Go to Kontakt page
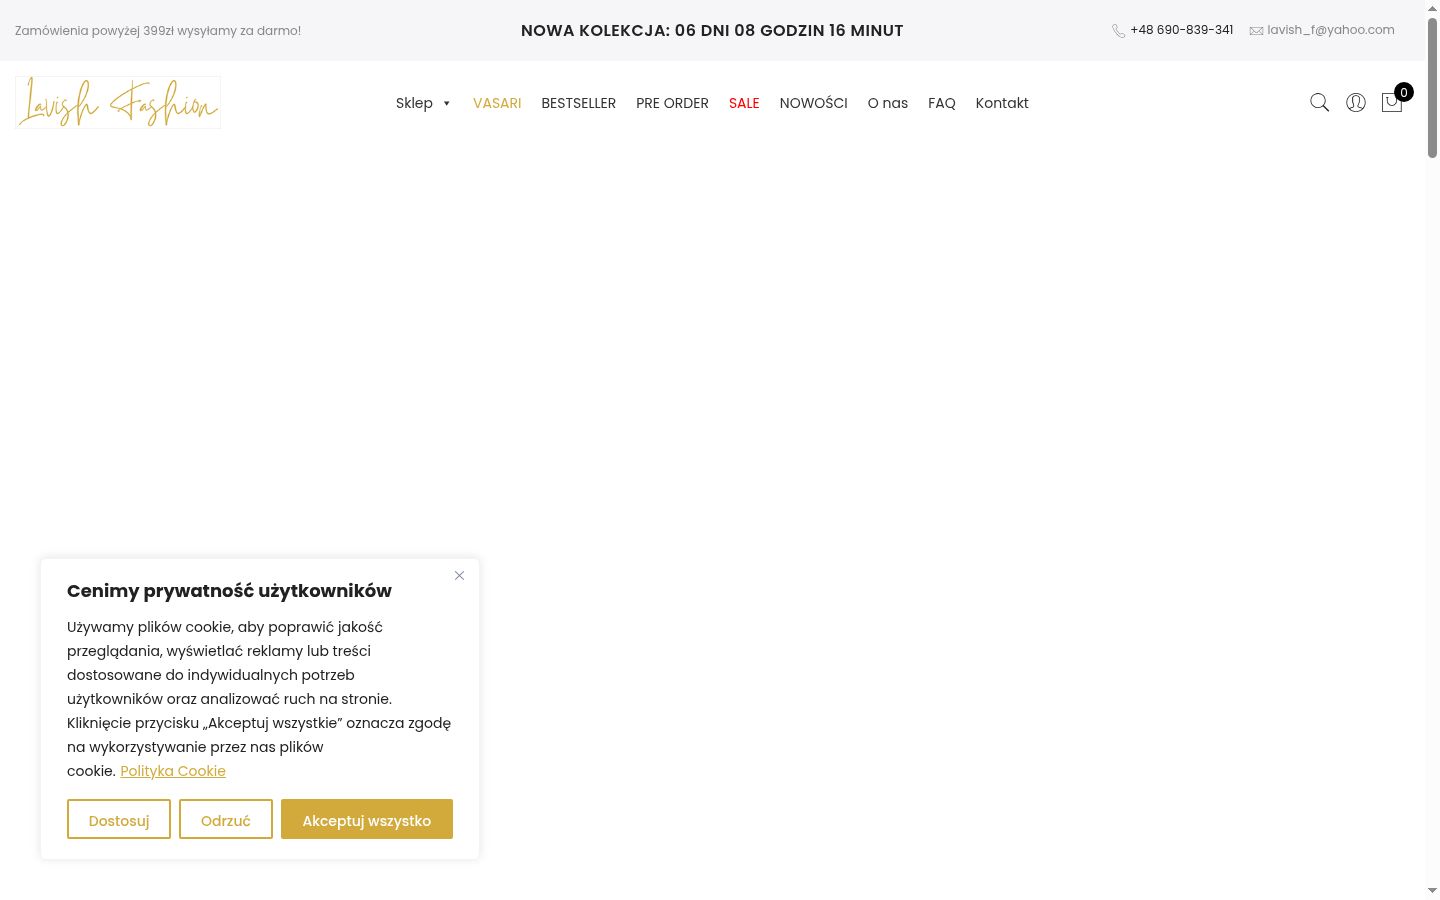 1002,103
